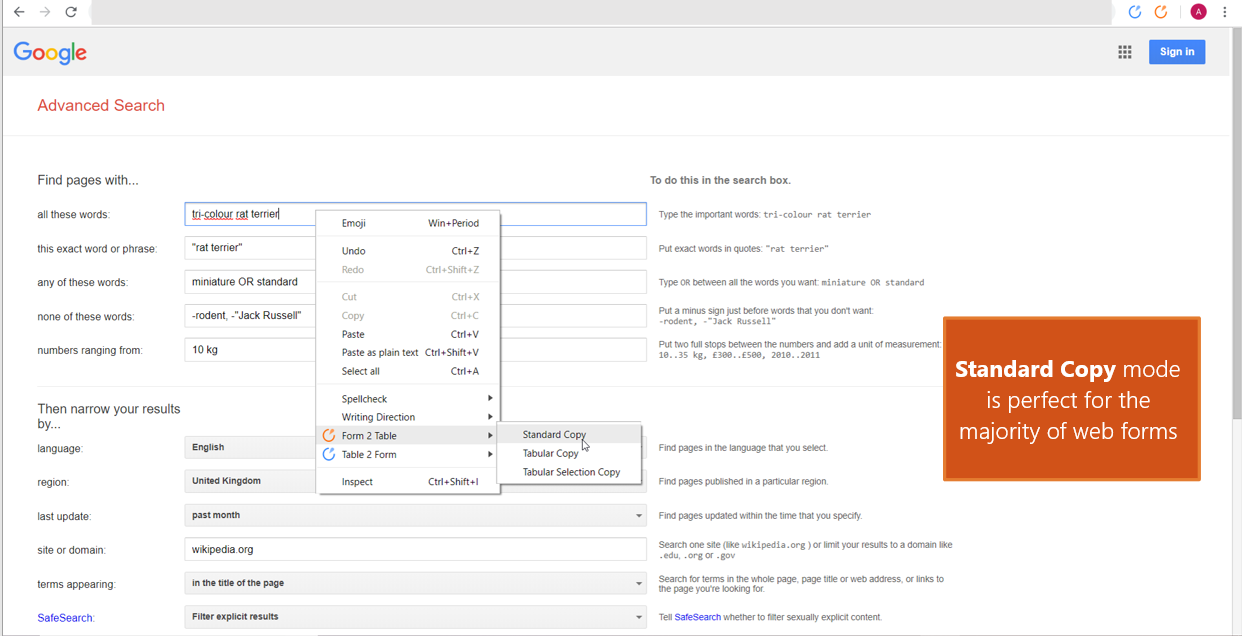Click Inspect in the context menu
Screen dimensions: 1242x636
pyautogui.click(x=357, y=482)
